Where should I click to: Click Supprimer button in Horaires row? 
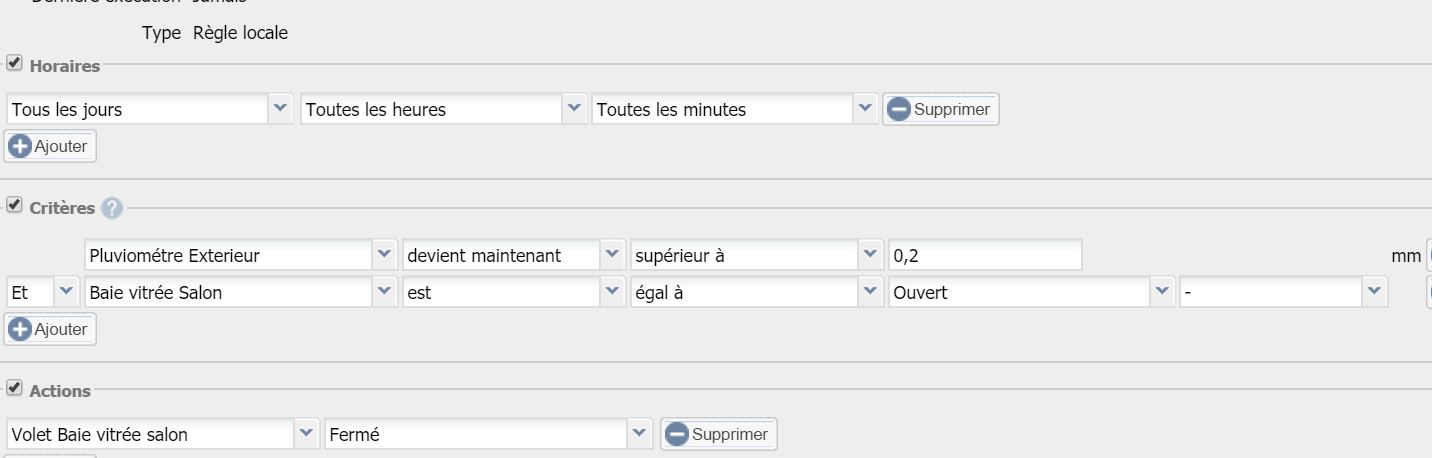(x=940, y=109)
